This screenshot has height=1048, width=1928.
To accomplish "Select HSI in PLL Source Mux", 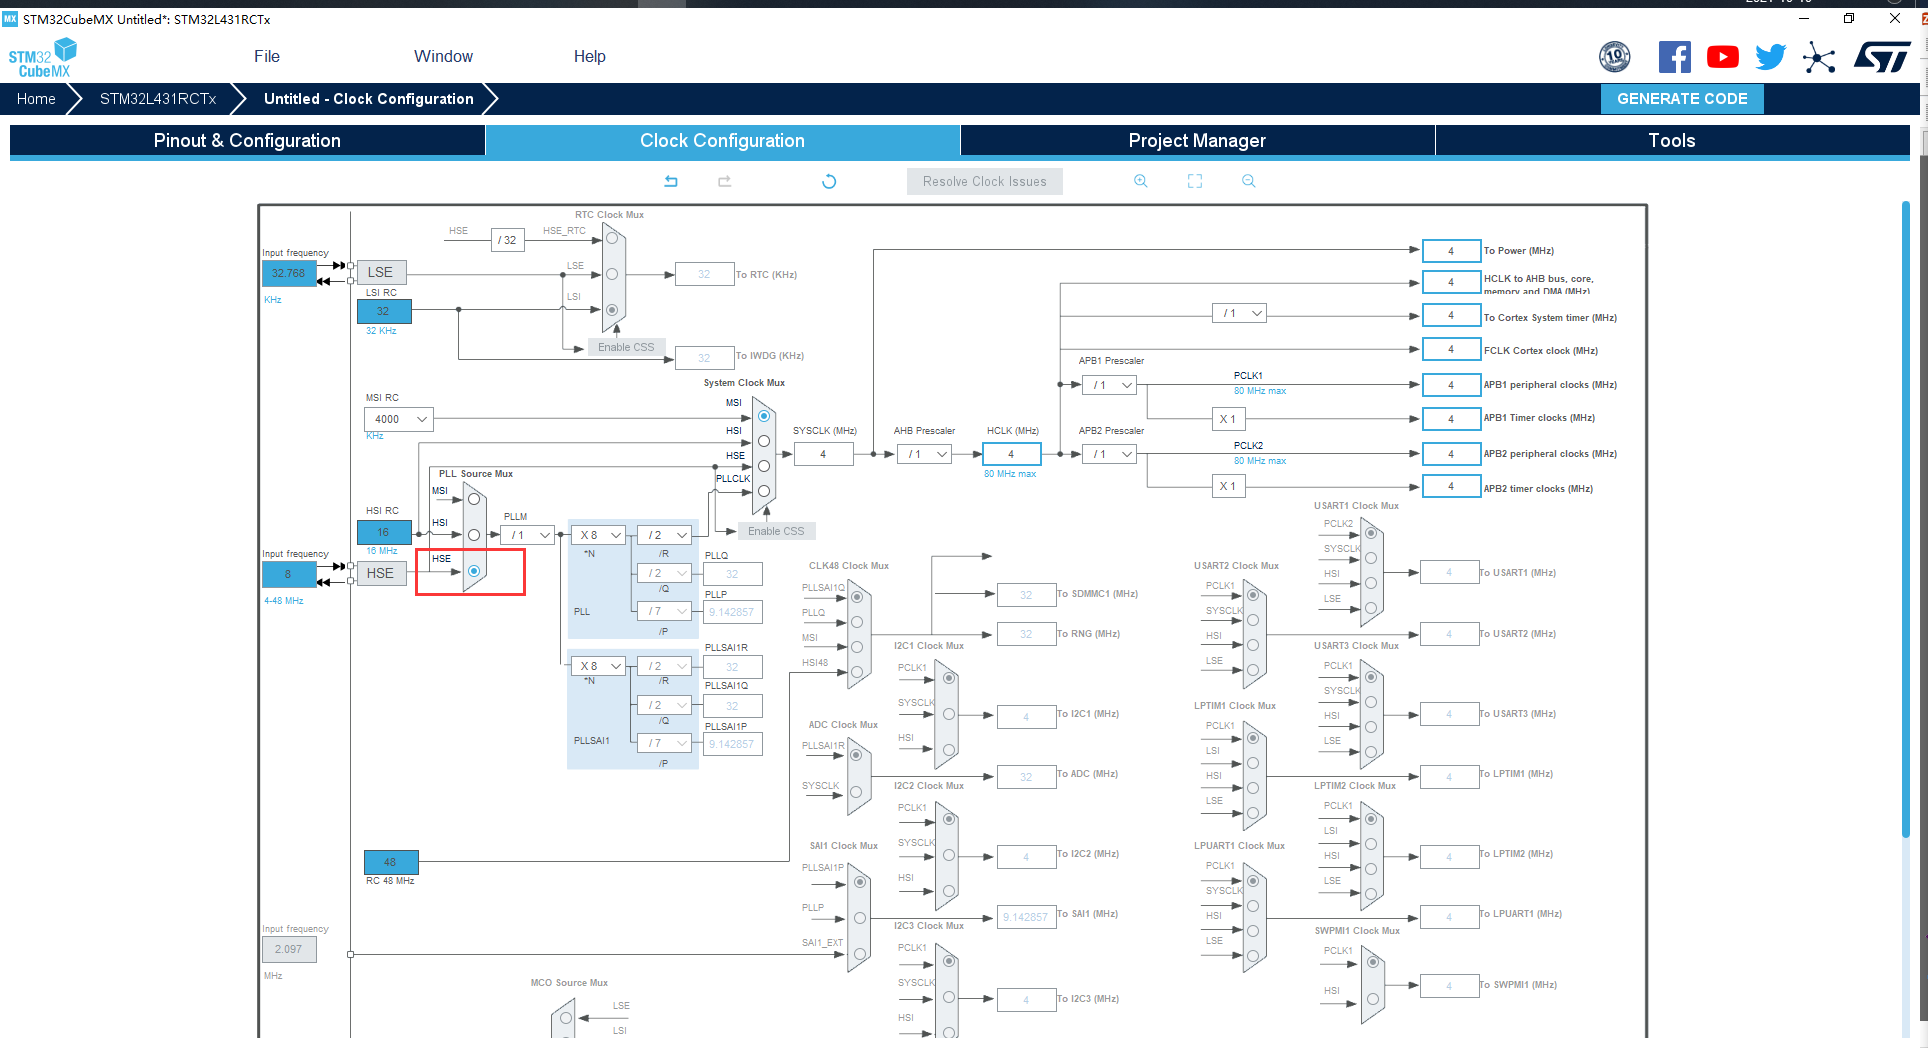I will pyautogui.click(x=474, y=535).
